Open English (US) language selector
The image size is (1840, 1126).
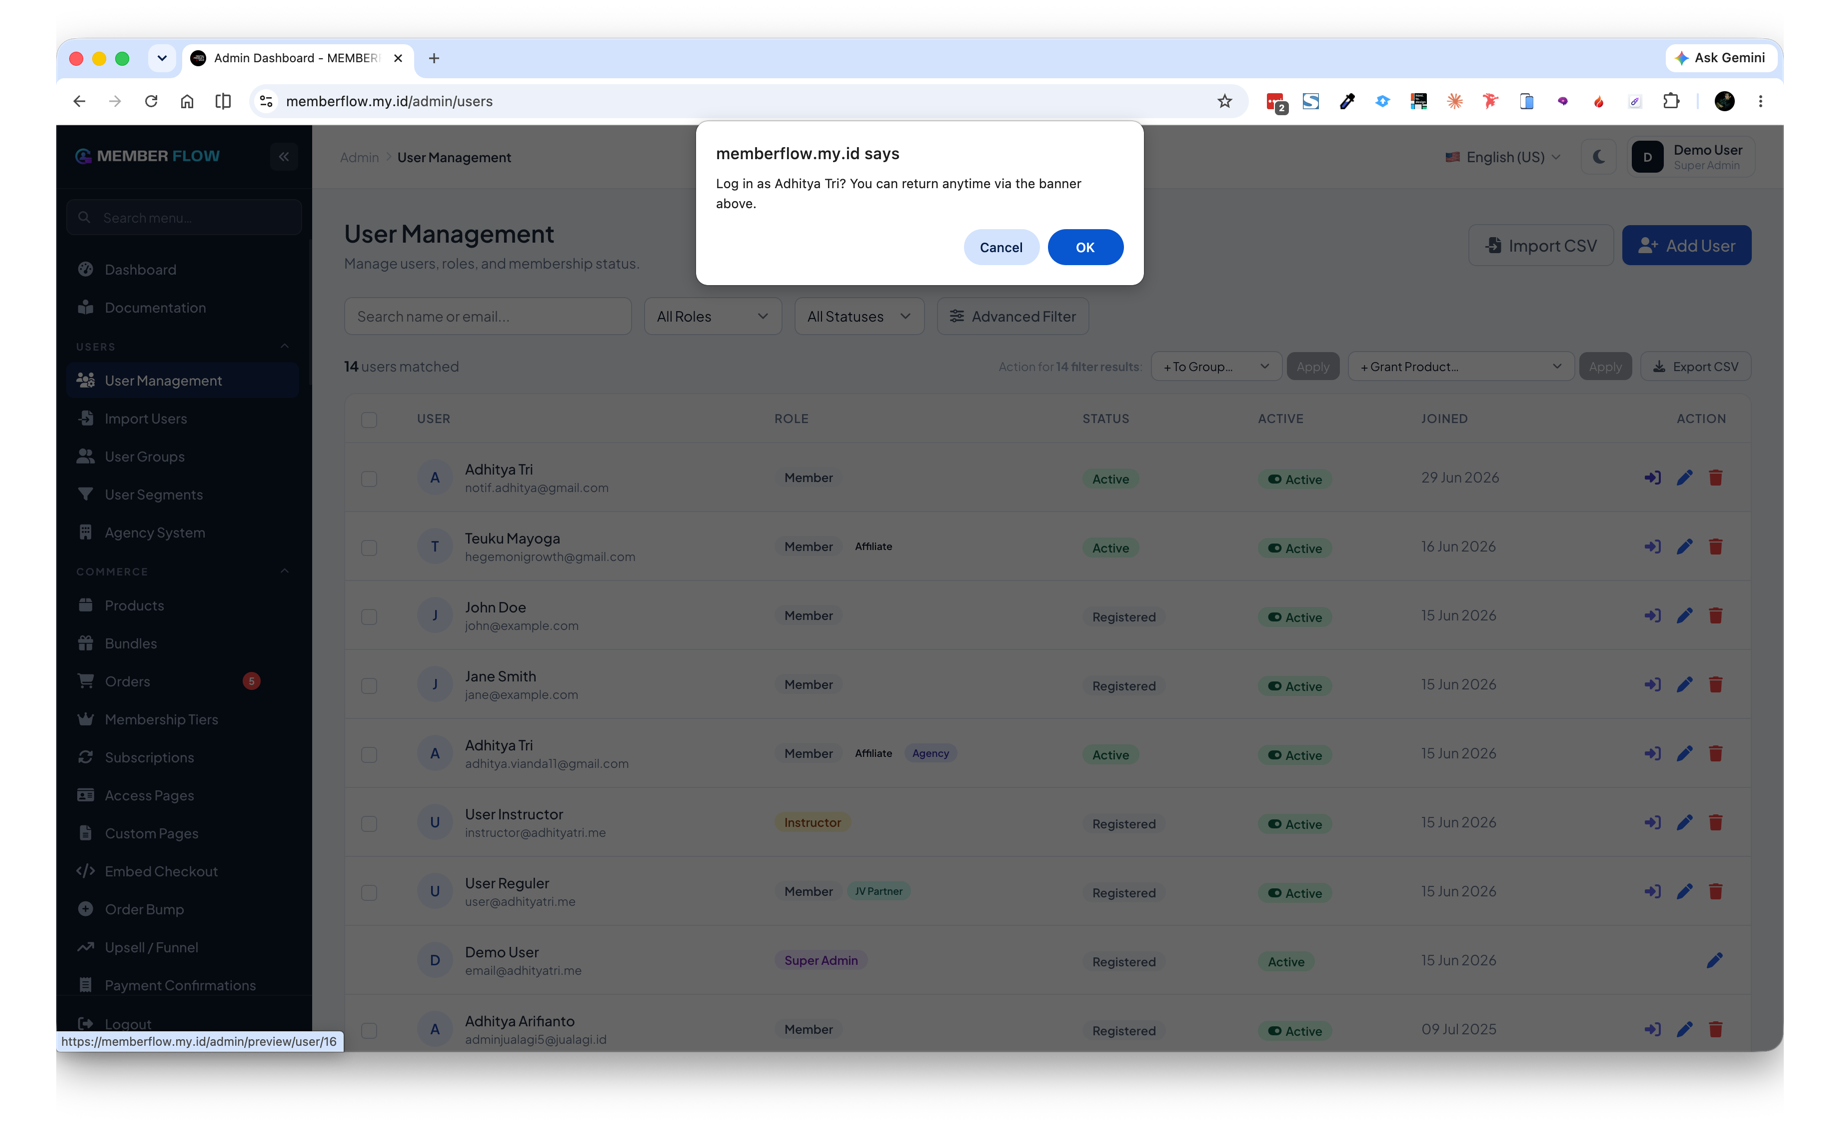click(x=1503, y=157)
